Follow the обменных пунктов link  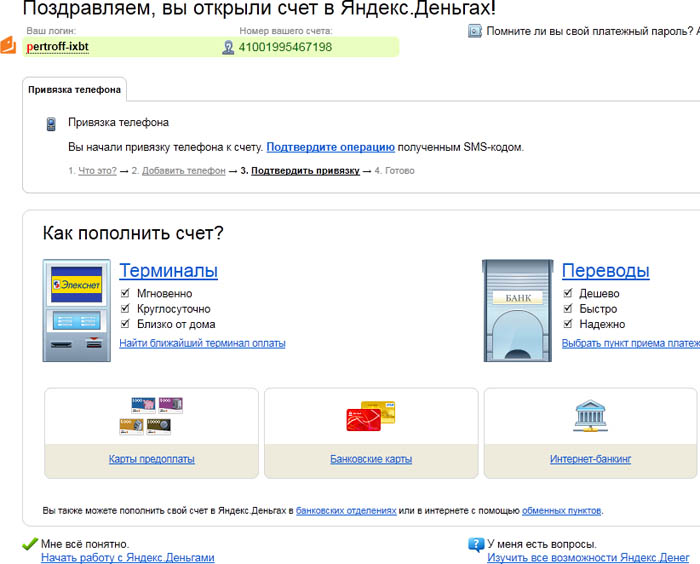pos(562,510)
